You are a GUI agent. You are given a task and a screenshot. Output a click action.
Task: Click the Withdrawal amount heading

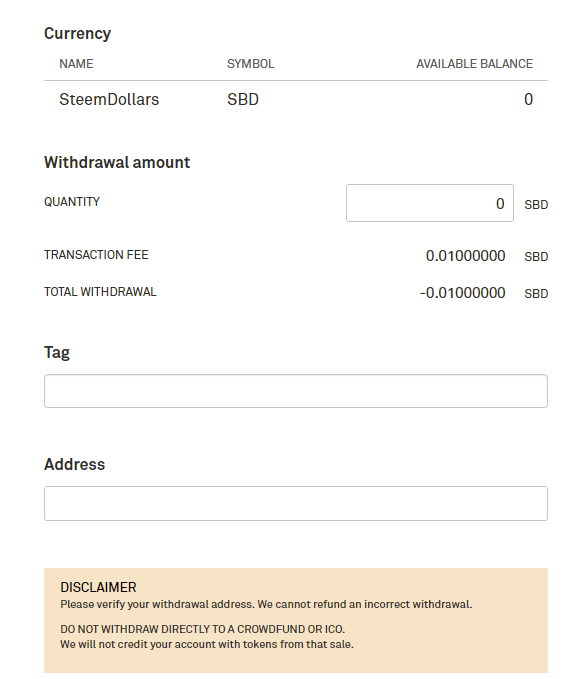[117, 162]
